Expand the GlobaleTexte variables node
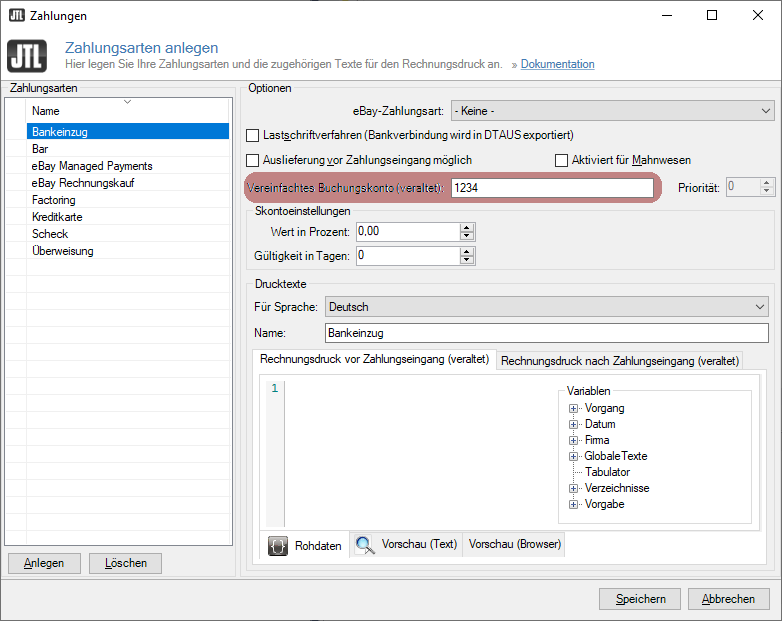Viewport: 782px width, 621px height. point(574,456)
